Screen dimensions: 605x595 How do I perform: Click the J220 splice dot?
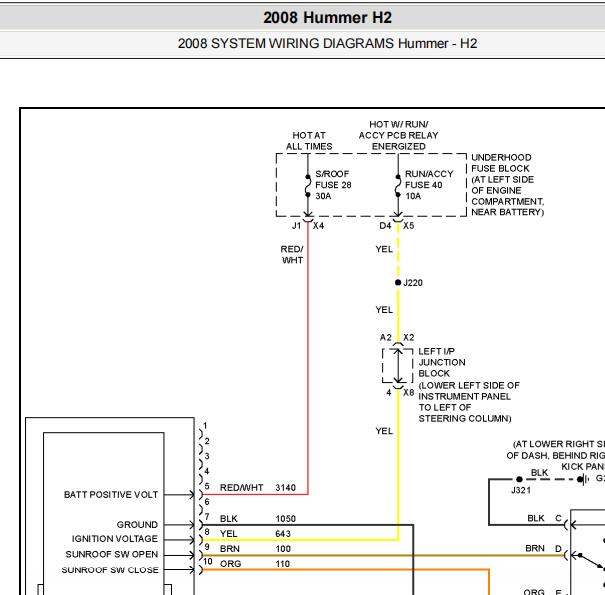pos(398,282)
